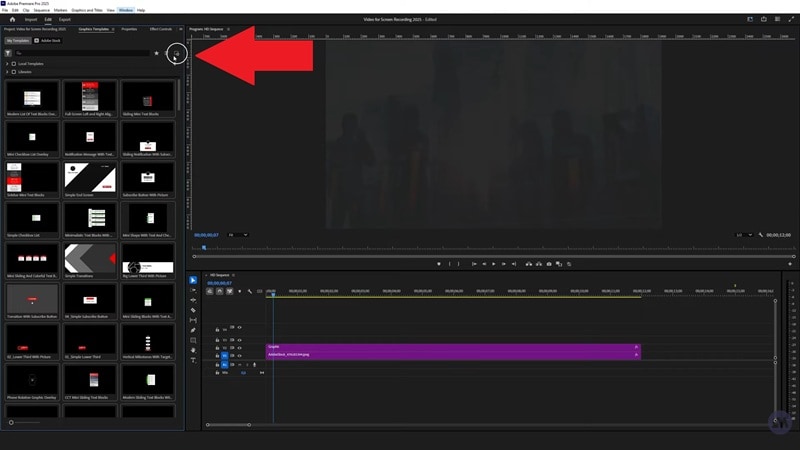This screenshot has width=800, height=450.
Task: Click Add Marker in the Program monitor transport
Action: point(439,264)
